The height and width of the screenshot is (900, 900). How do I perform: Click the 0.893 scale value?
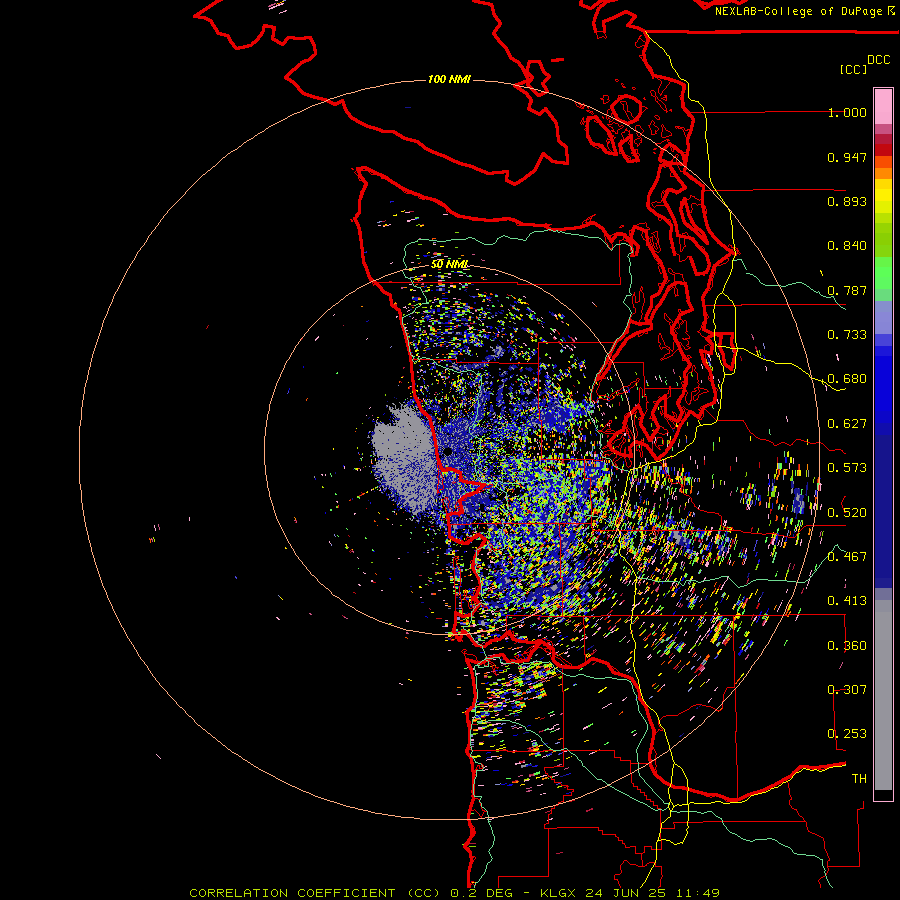(x=847, y=201)
